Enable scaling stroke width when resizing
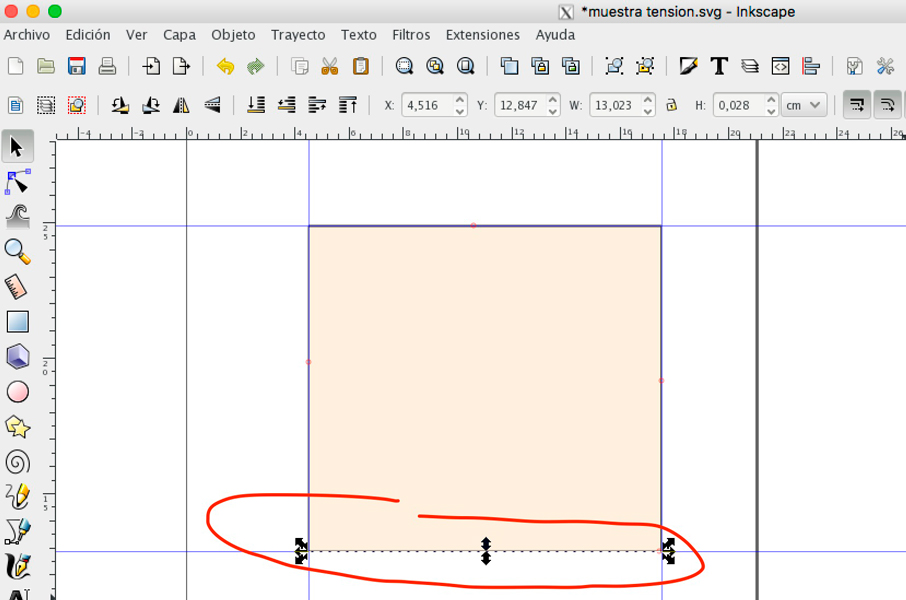The height and width of the screenshot is (600, 906). point(856,104)
